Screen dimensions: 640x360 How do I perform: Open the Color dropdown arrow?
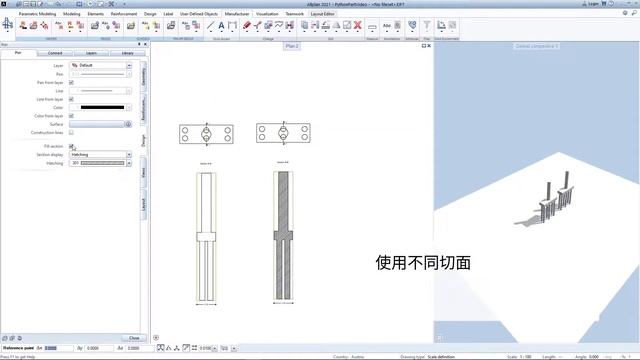pos(129,107)
